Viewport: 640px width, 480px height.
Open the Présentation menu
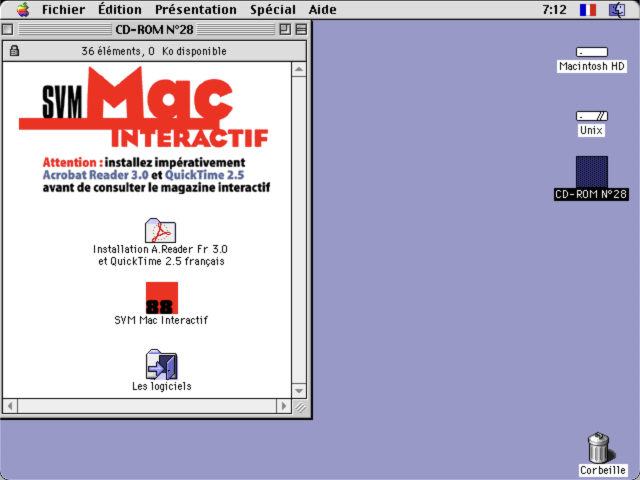196,9
